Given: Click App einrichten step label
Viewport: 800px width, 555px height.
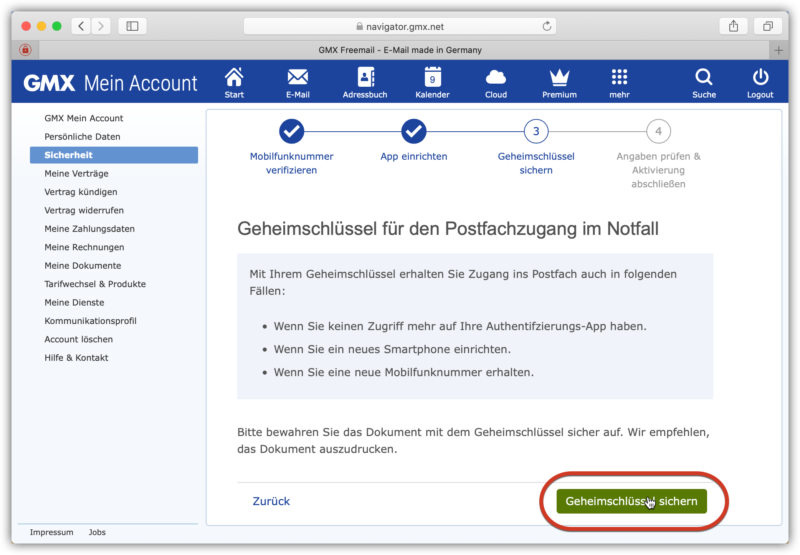Looking at the screenshot, I should tap(414, 156).
